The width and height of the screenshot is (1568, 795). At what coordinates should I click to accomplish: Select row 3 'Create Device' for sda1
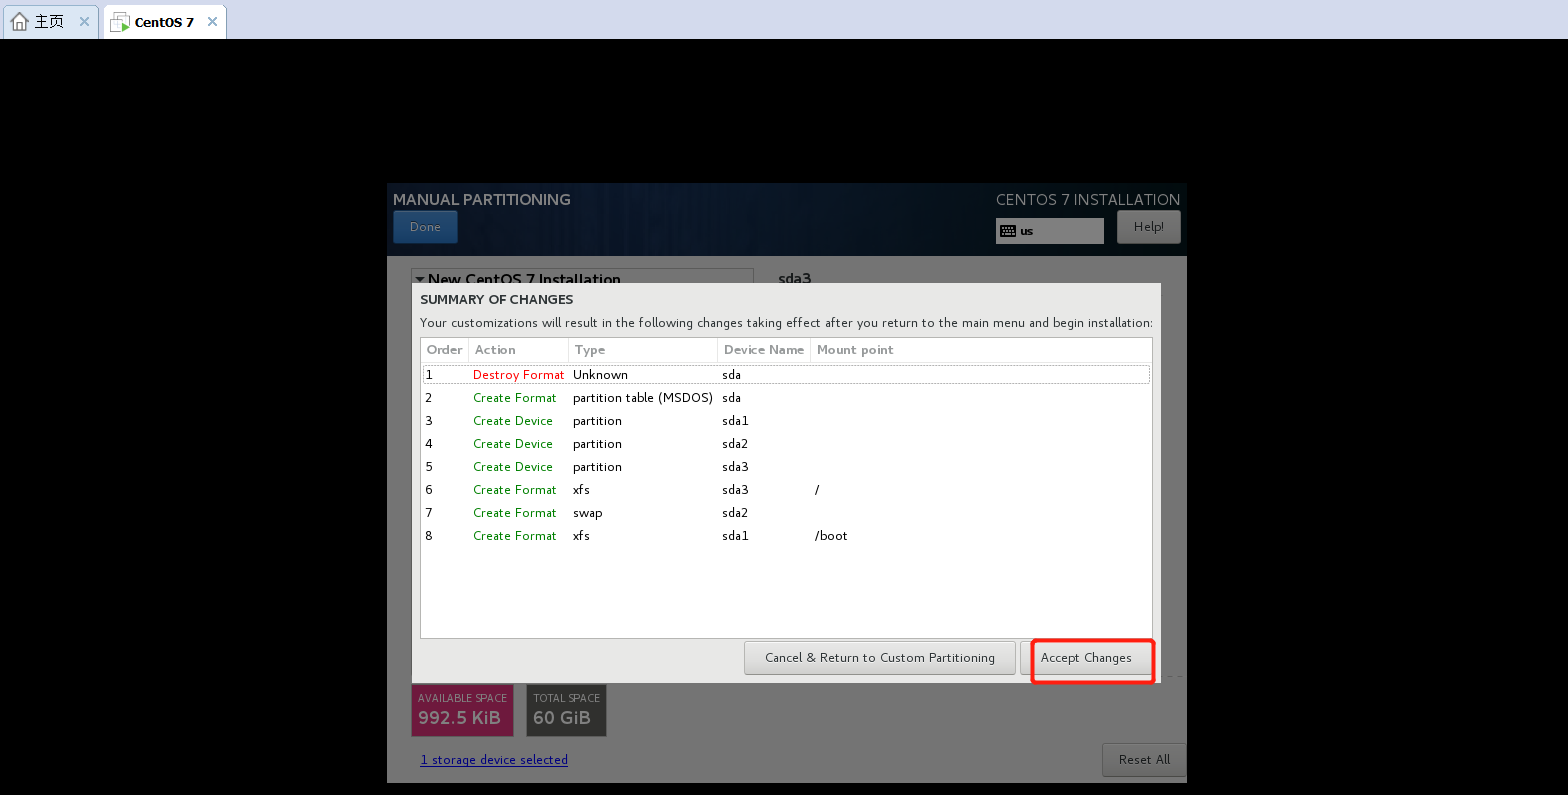(513, 421)
